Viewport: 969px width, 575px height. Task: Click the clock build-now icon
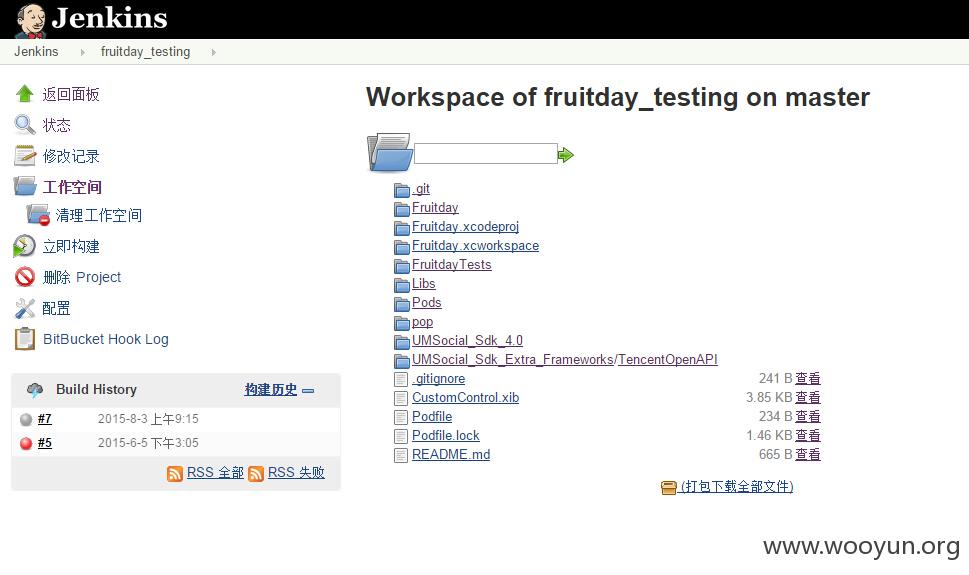pos(24,246)
